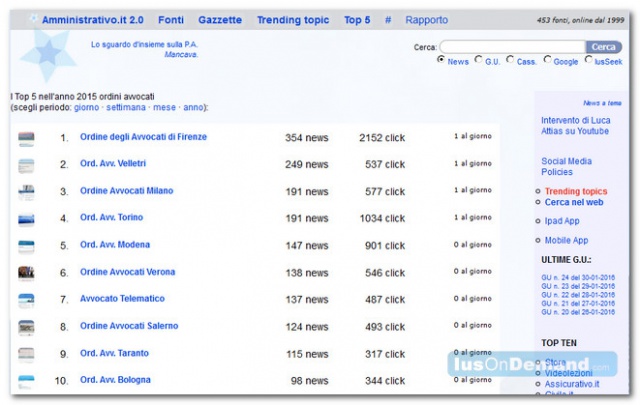Select the Cass. radio button
The image size is (640, 405).
pos(510,60)
